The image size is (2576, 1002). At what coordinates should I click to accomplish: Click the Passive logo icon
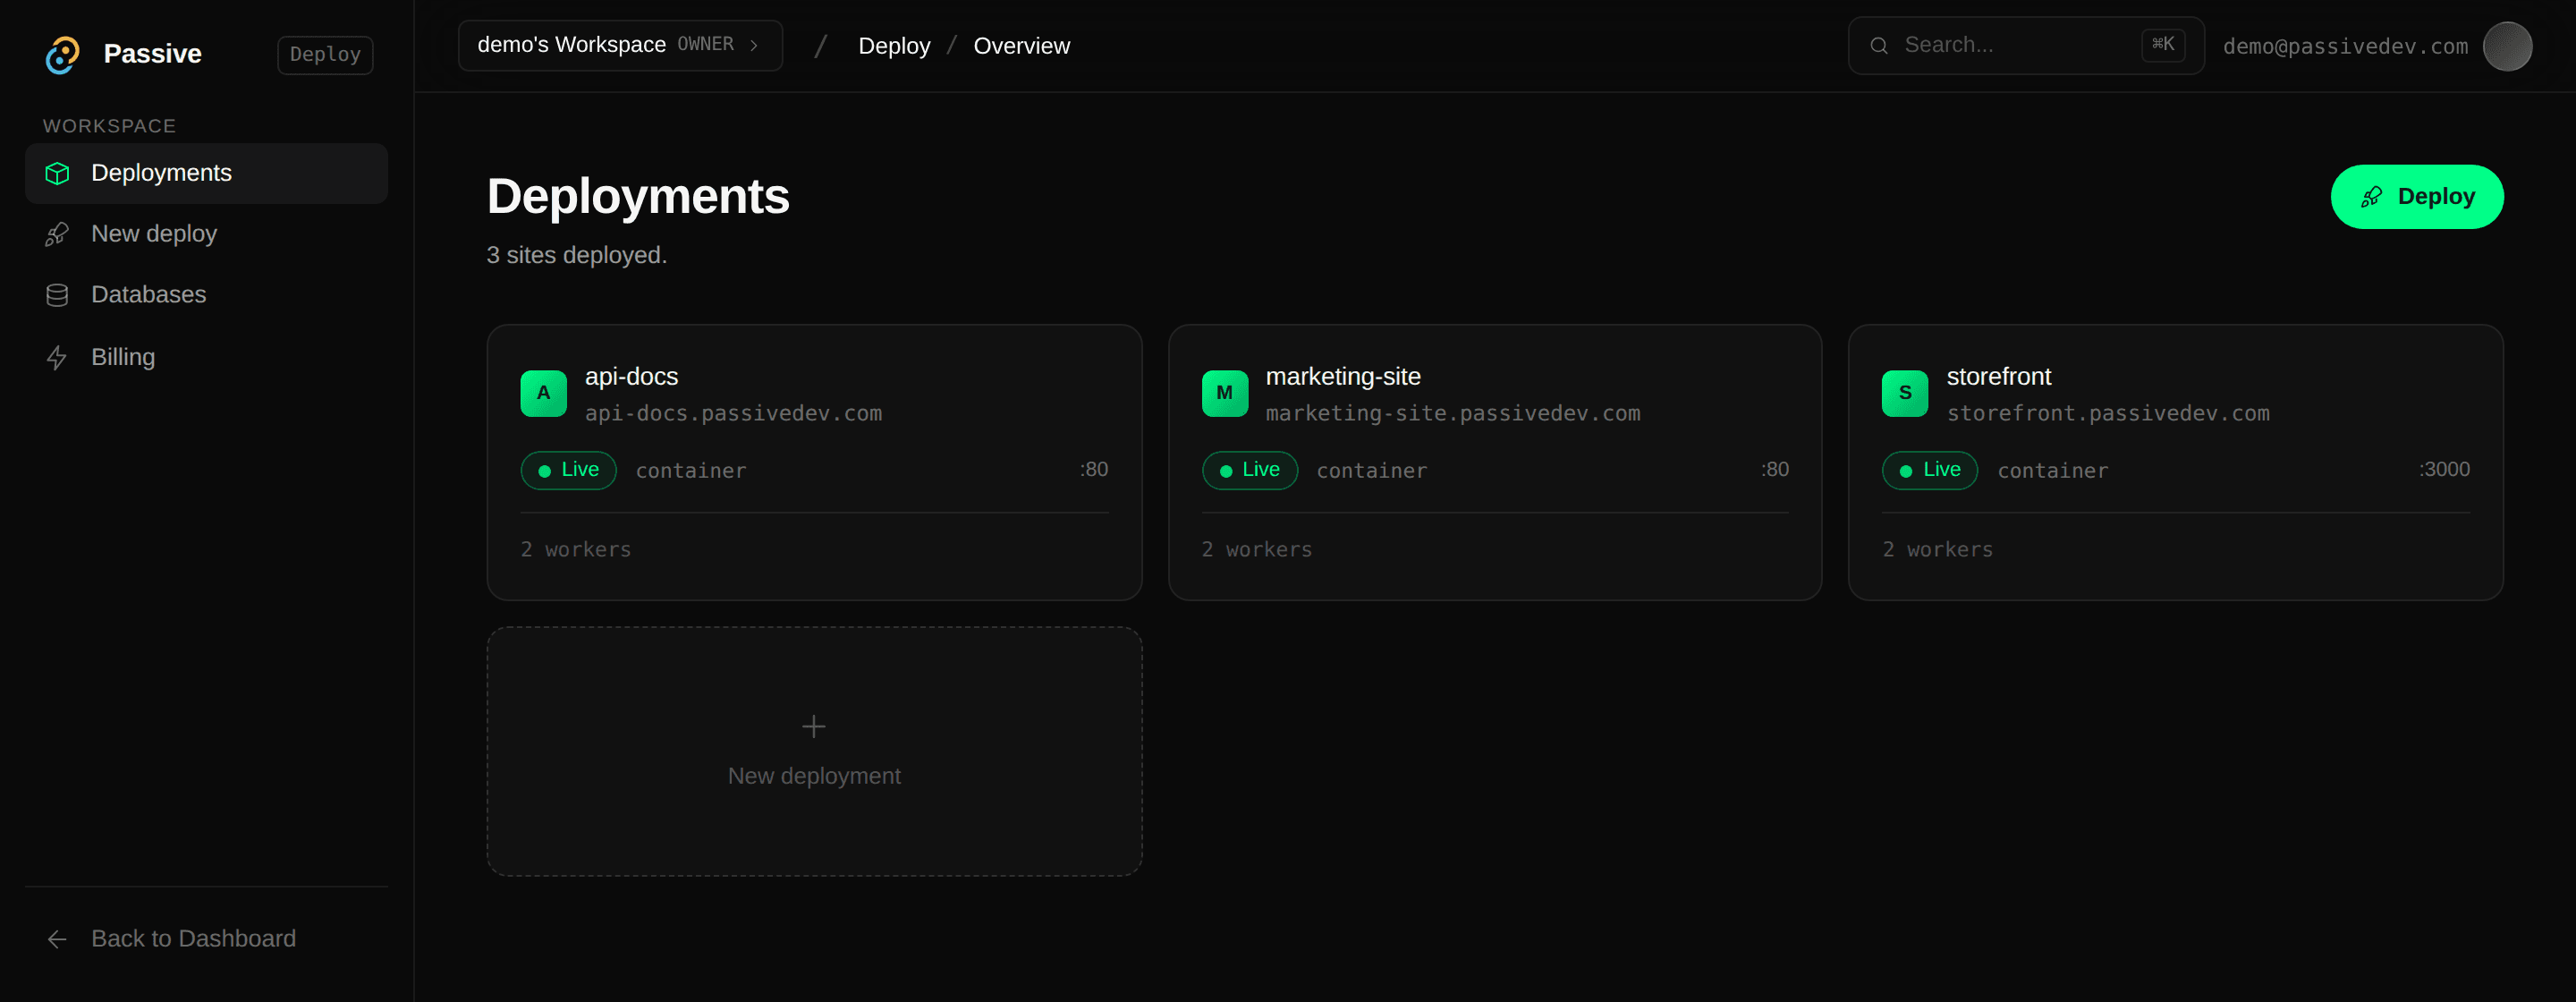[x=62, y=54]
